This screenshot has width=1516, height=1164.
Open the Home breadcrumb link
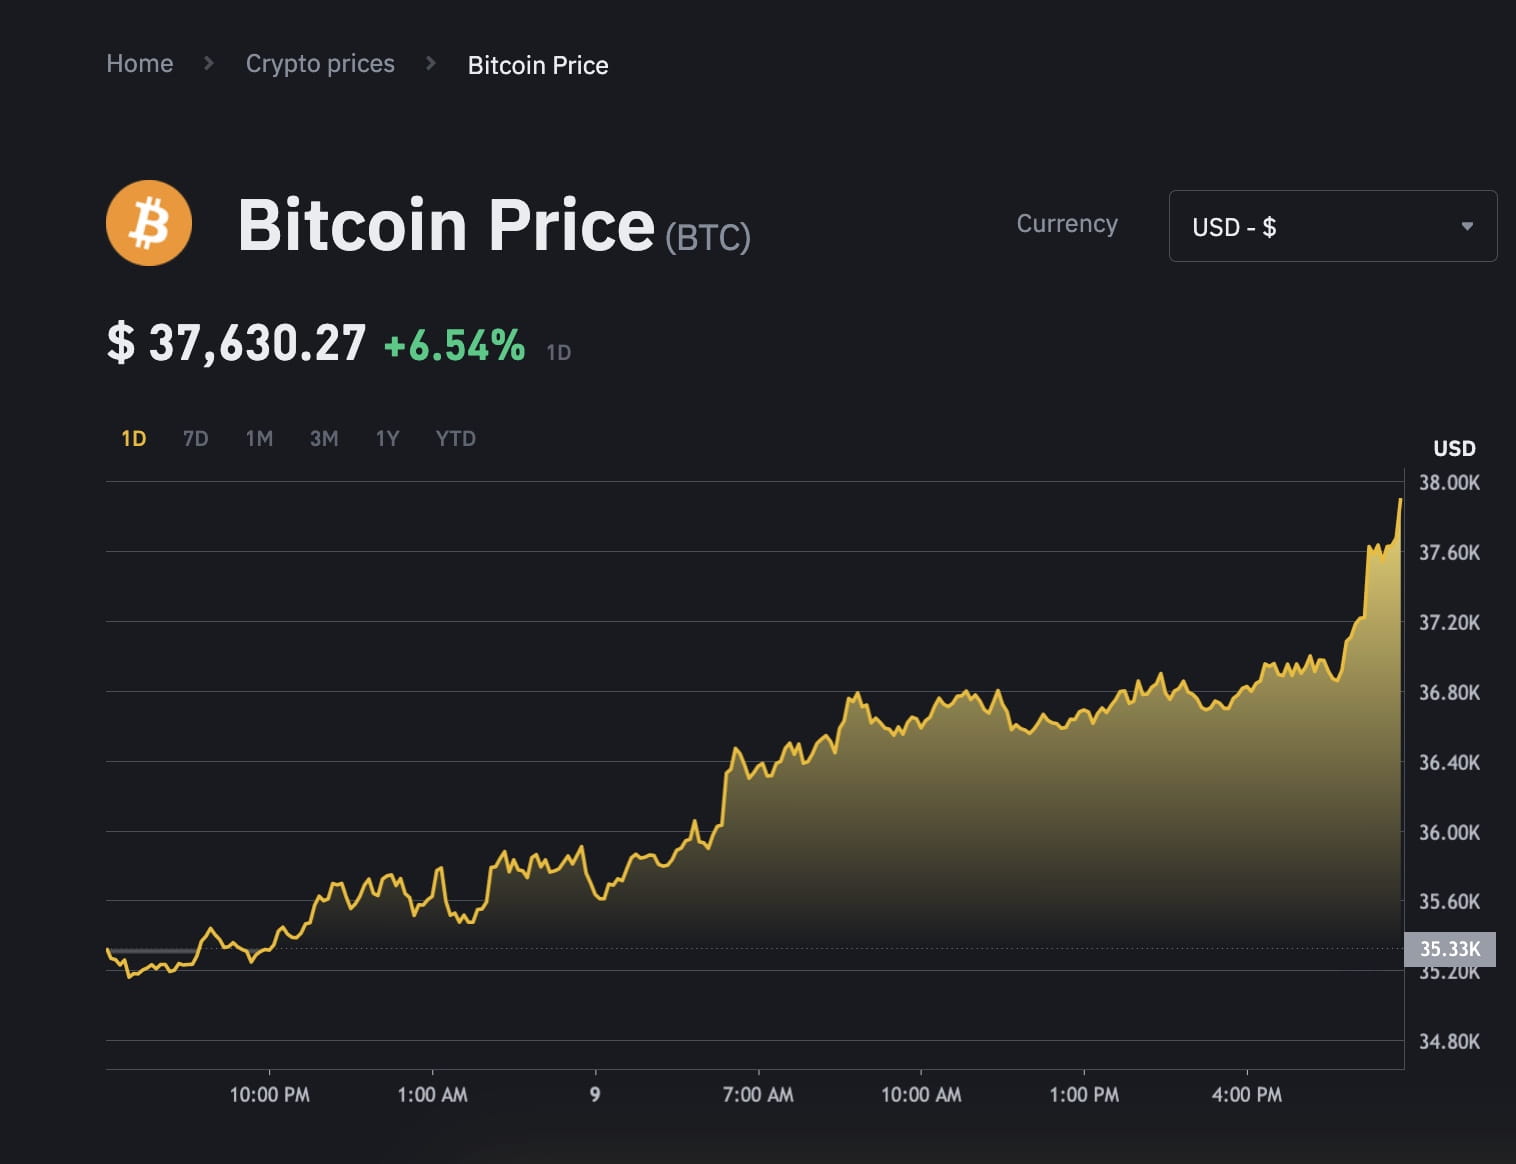click(x=139, y=63)
